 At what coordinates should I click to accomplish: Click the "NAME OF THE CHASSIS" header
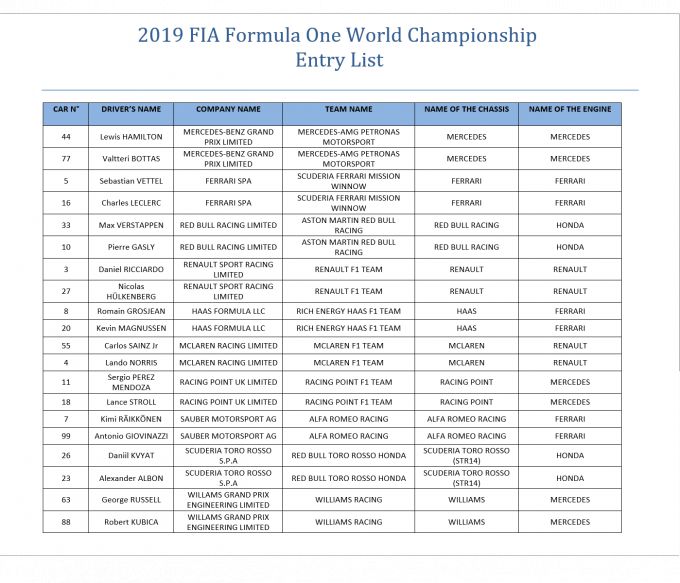point(466,109)
